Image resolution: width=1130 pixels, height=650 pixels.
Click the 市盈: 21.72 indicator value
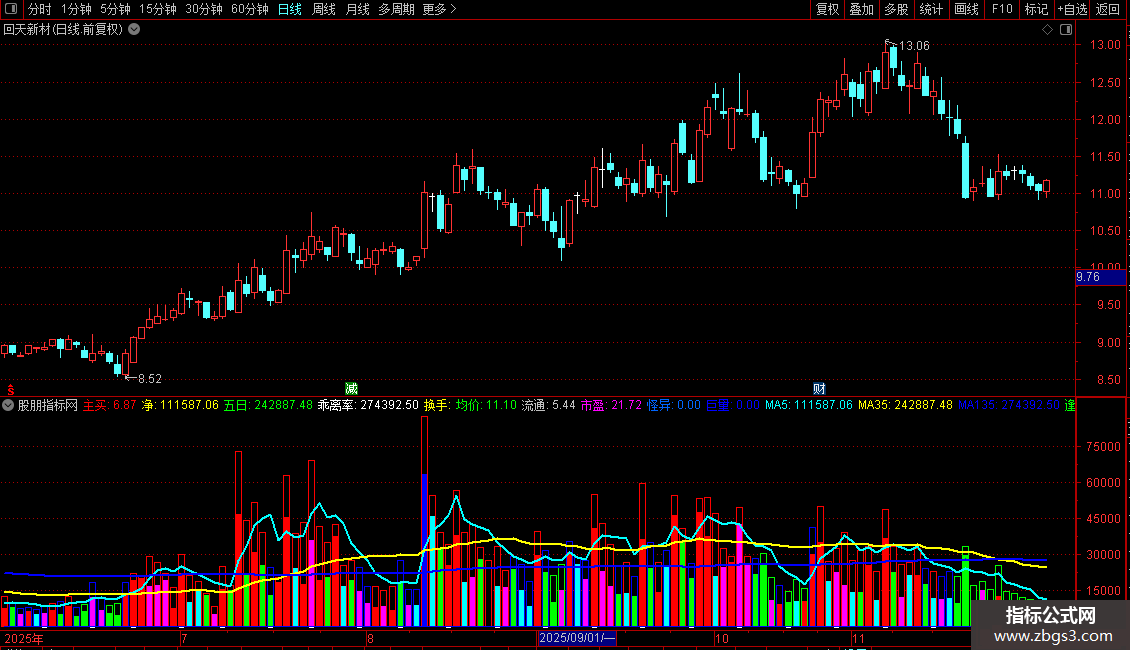pos(611,405)
